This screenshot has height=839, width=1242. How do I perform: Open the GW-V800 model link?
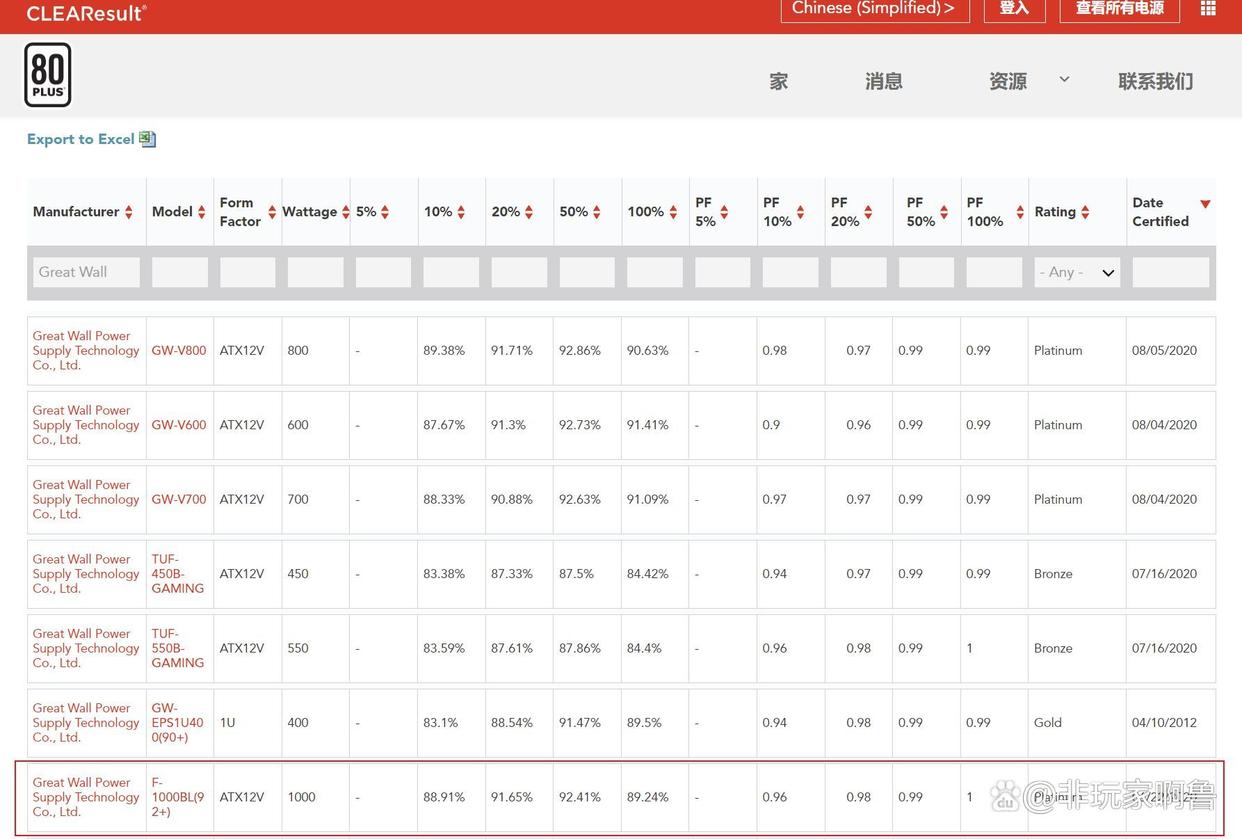point(179,351)
